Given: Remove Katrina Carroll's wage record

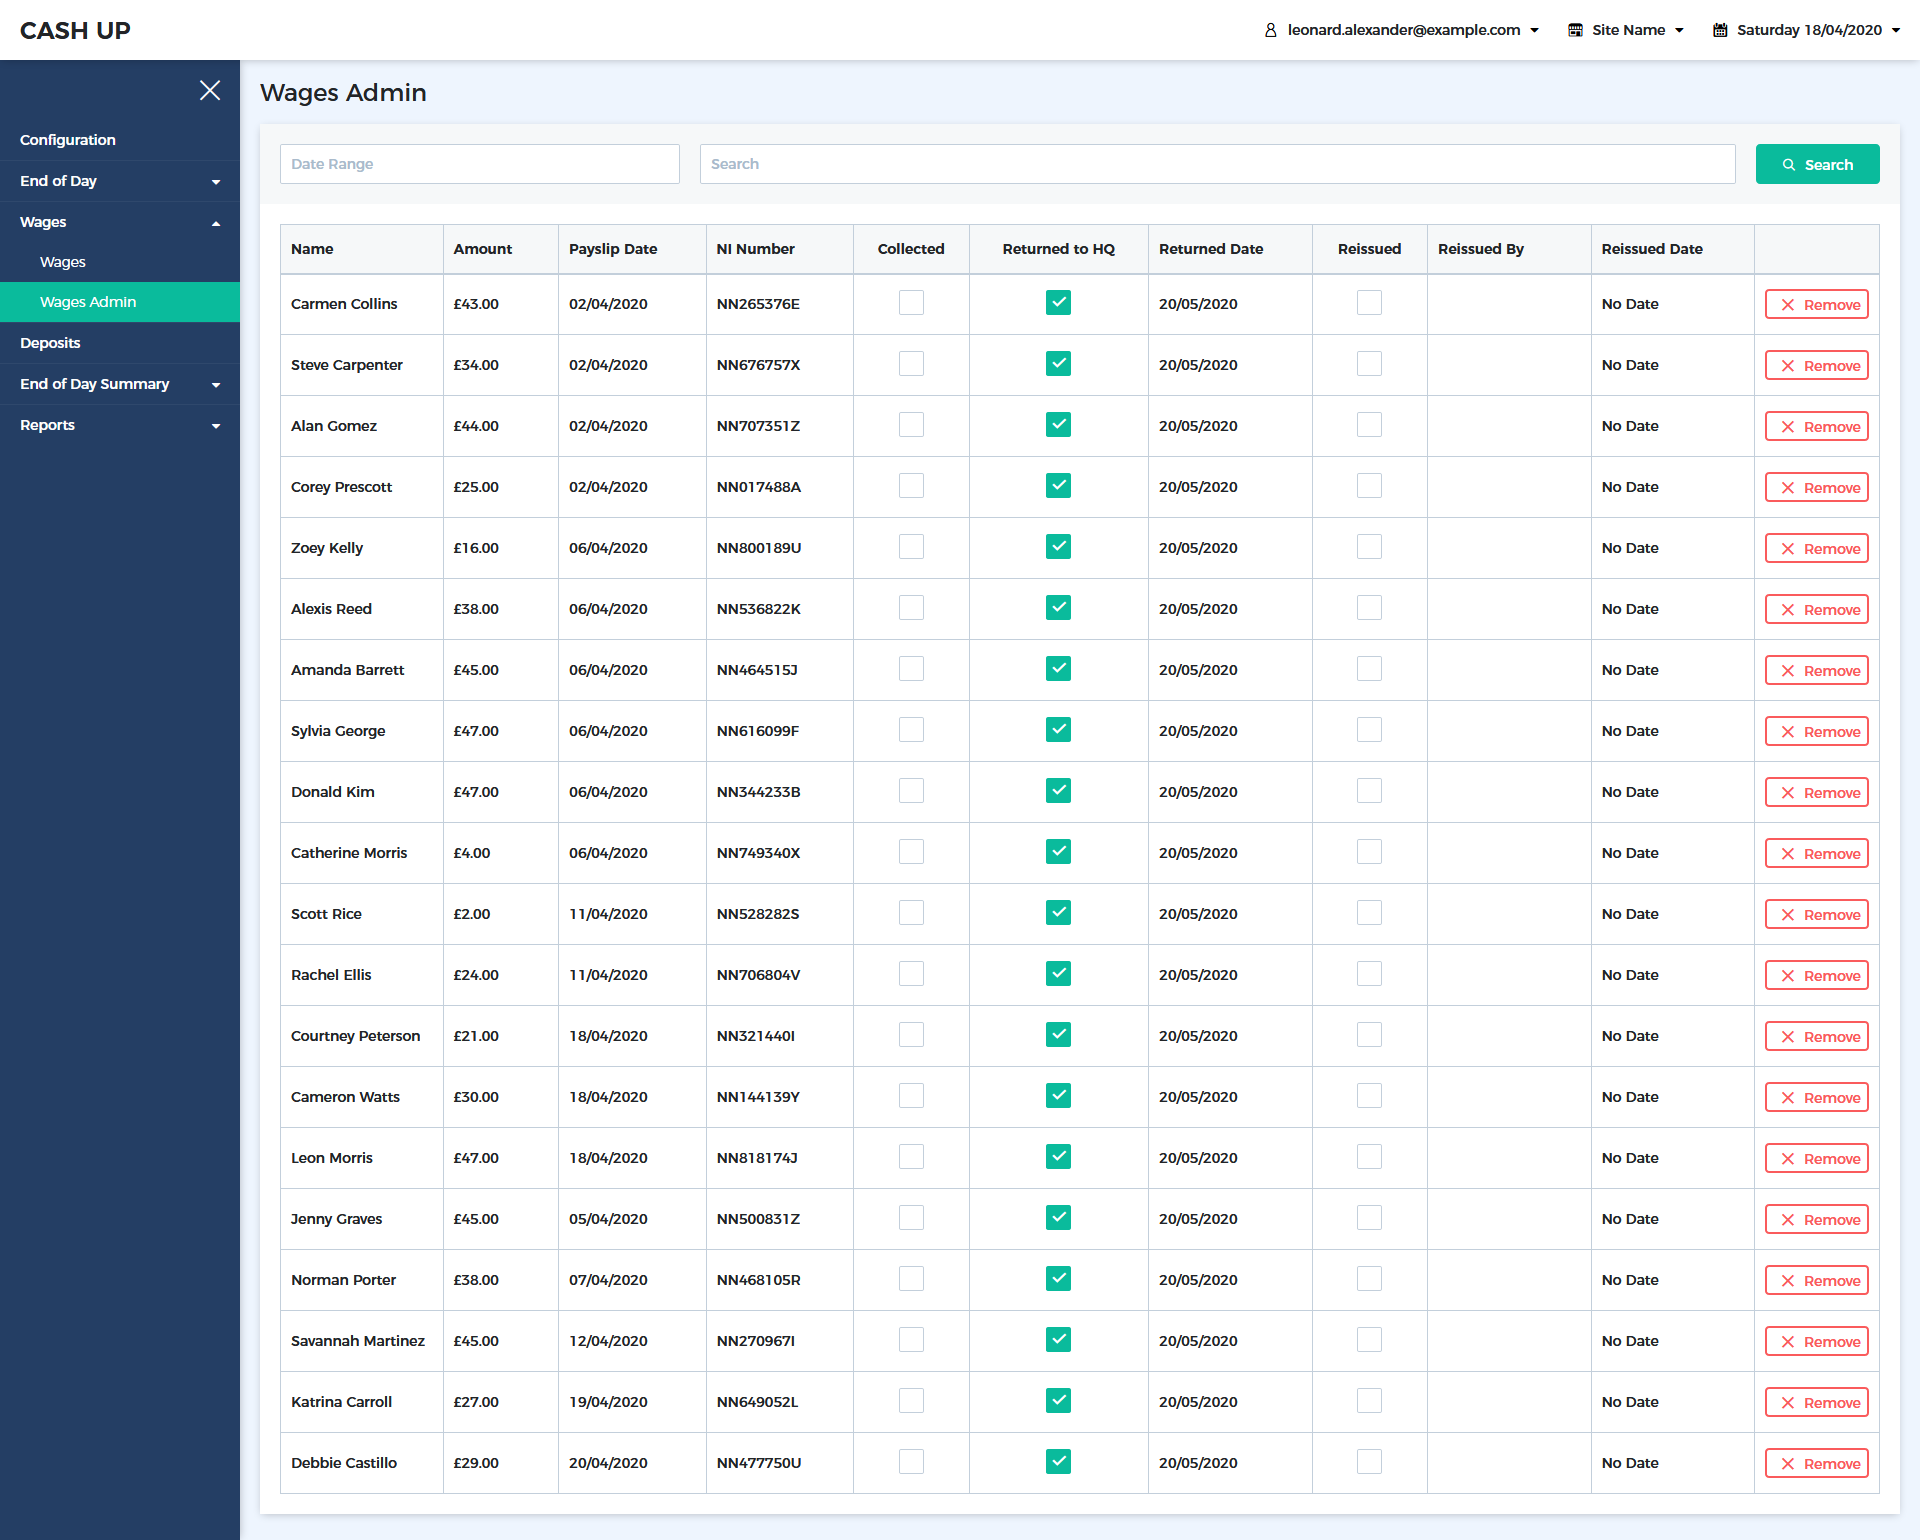Looking at the screenshot, I should (x=1816, y=1403).
